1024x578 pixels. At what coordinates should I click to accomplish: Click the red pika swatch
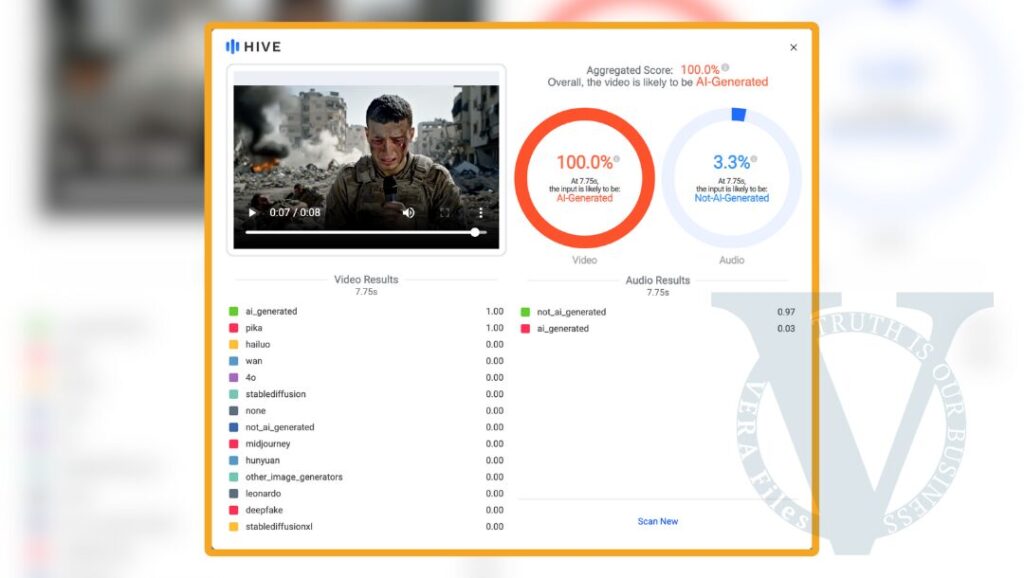click(233, 328)
